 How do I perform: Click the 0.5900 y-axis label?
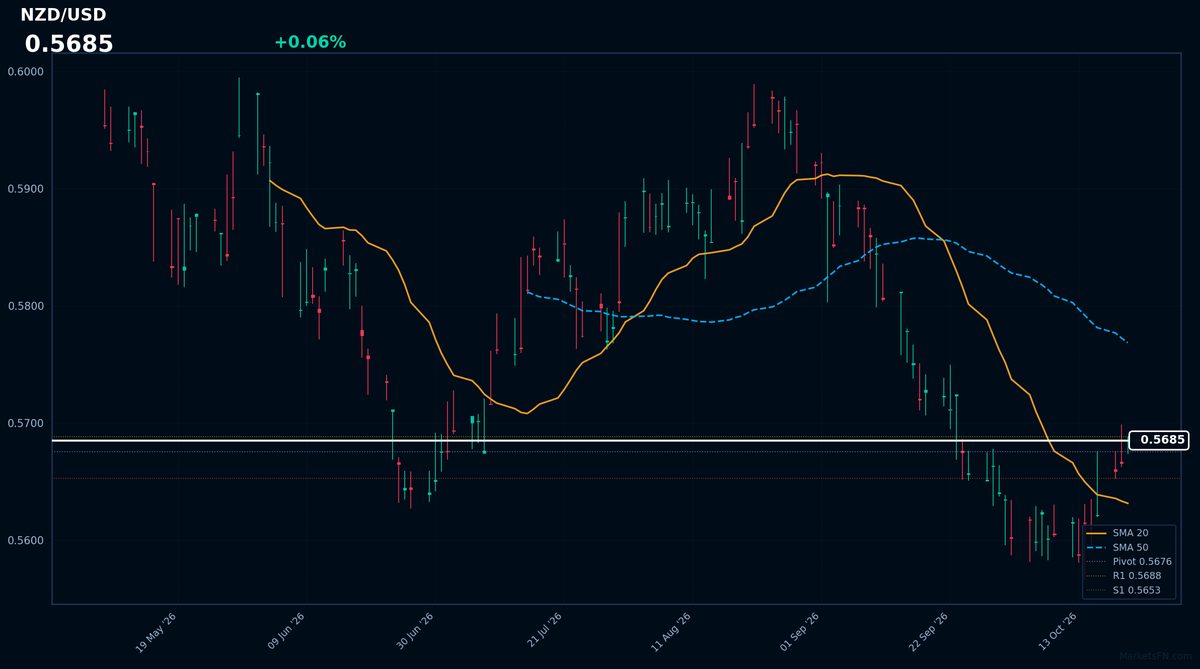26,189
